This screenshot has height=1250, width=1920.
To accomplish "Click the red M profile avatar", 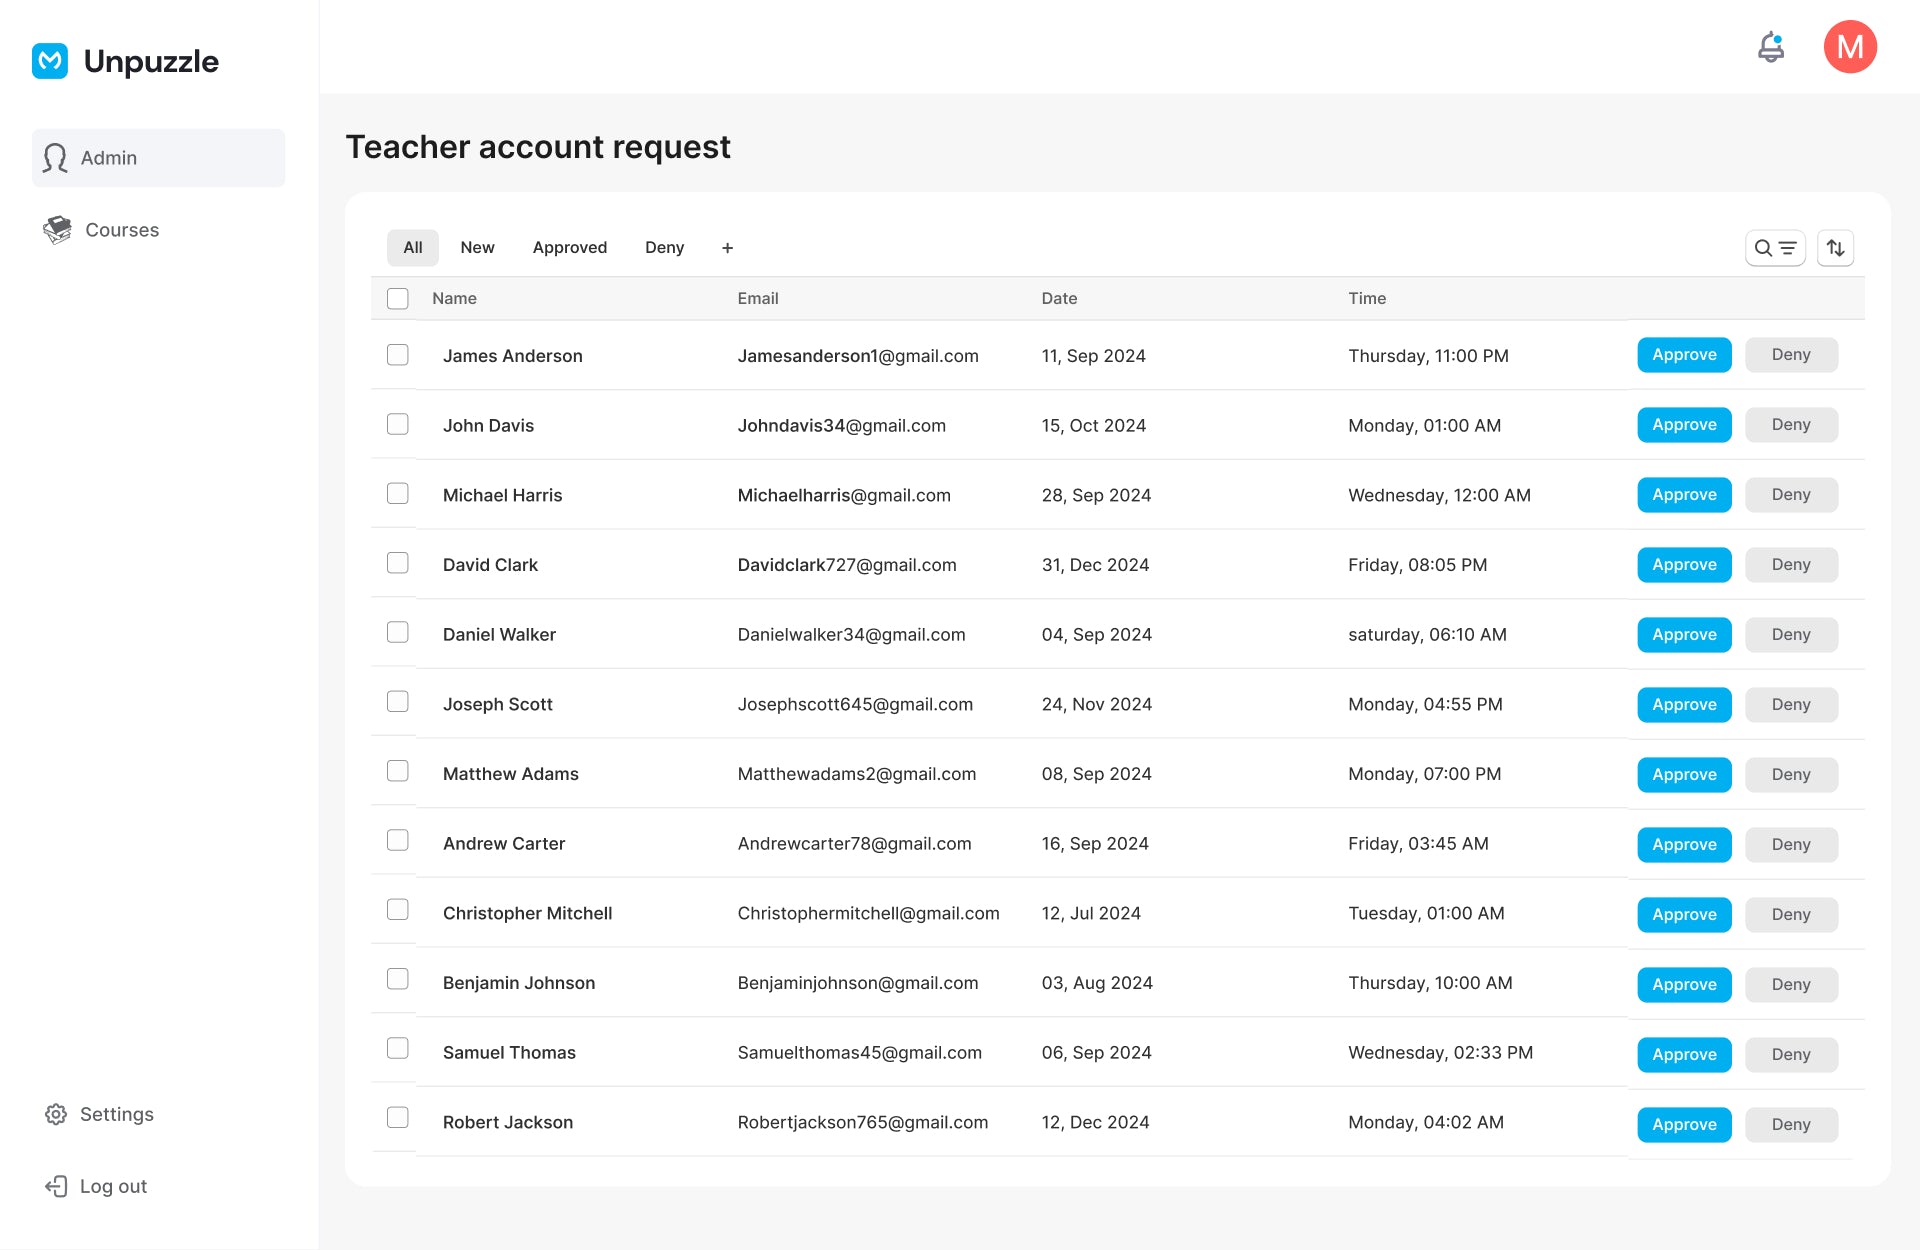I will point(1849,47).
